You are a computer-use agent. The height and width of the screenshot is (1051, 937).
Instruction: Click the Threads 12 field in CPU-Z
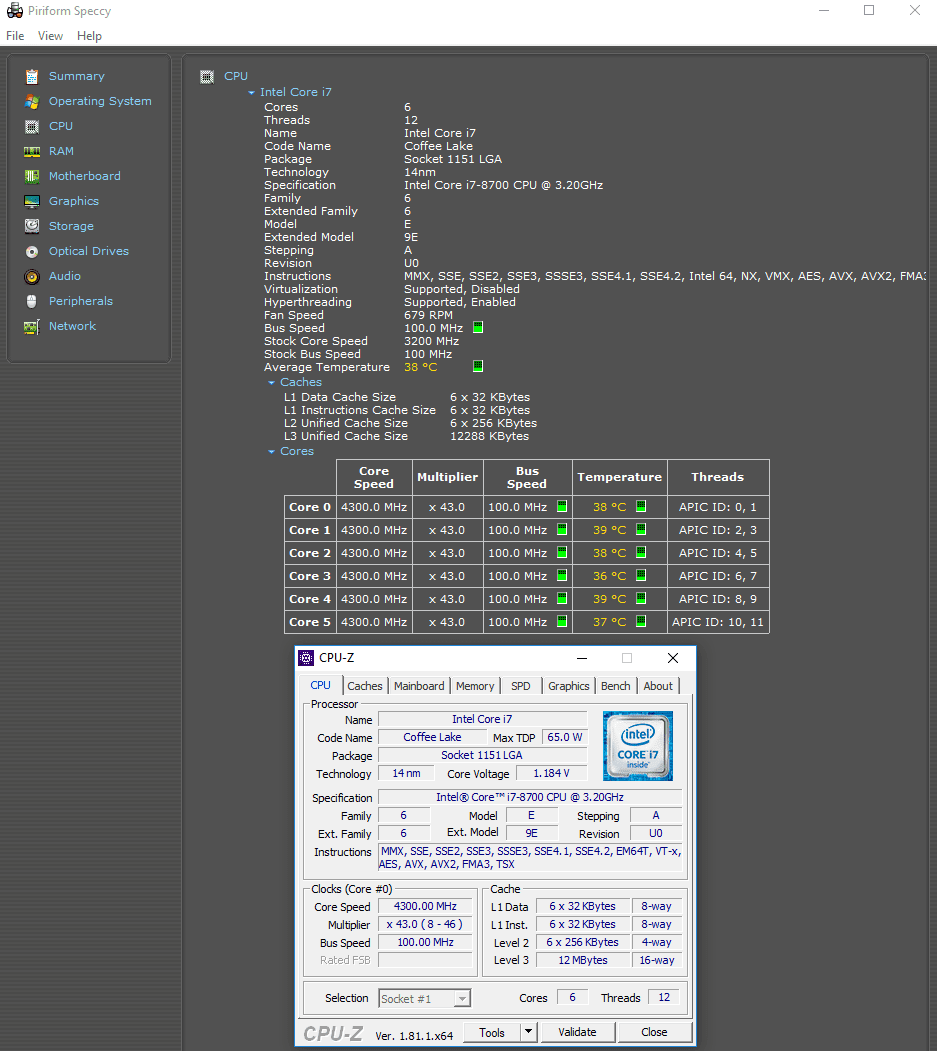coord(664,997)
